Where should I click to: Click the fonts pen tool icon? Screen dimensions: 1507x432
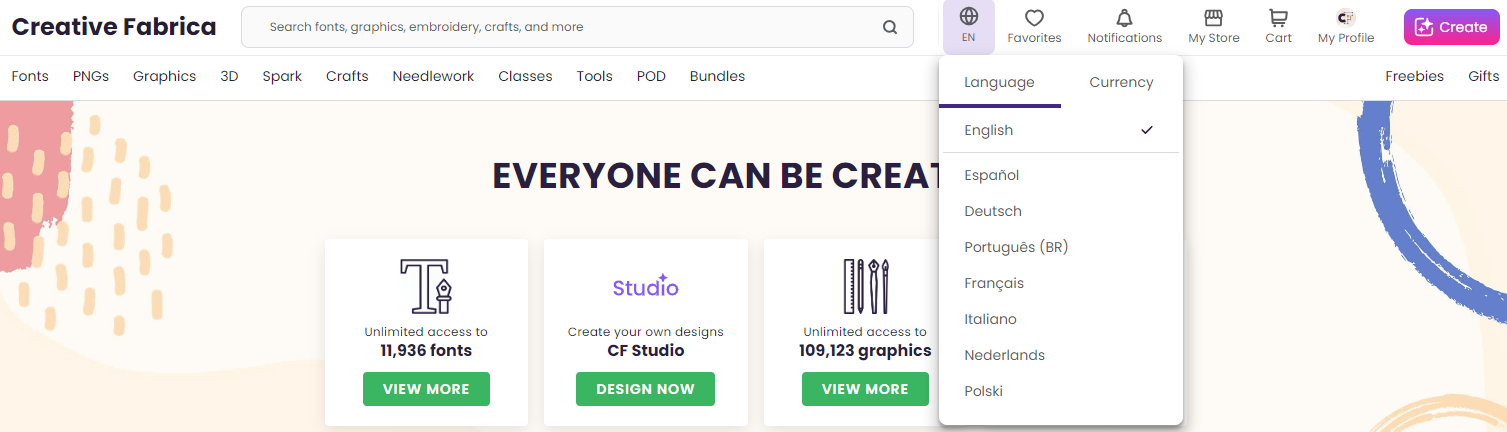426,286
